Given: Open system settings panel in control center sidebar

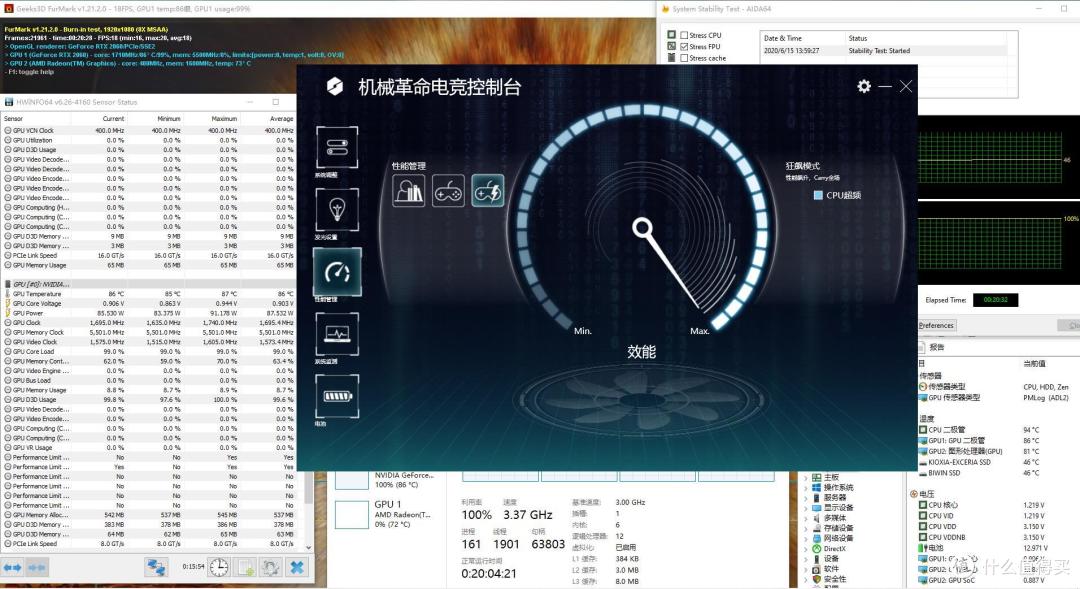Looking at the screenshot, I should coord(337,147).
